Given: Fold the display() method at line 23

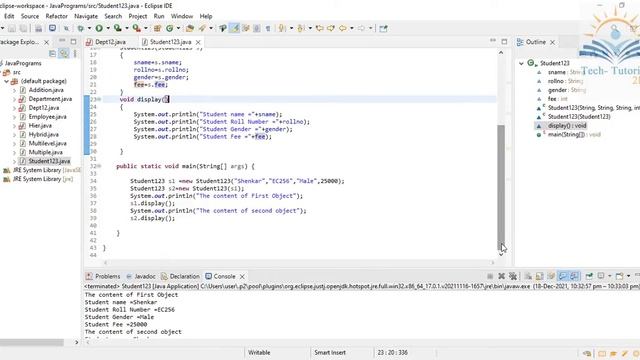Looking at the screenshot, I should click(x=100, y=99).
